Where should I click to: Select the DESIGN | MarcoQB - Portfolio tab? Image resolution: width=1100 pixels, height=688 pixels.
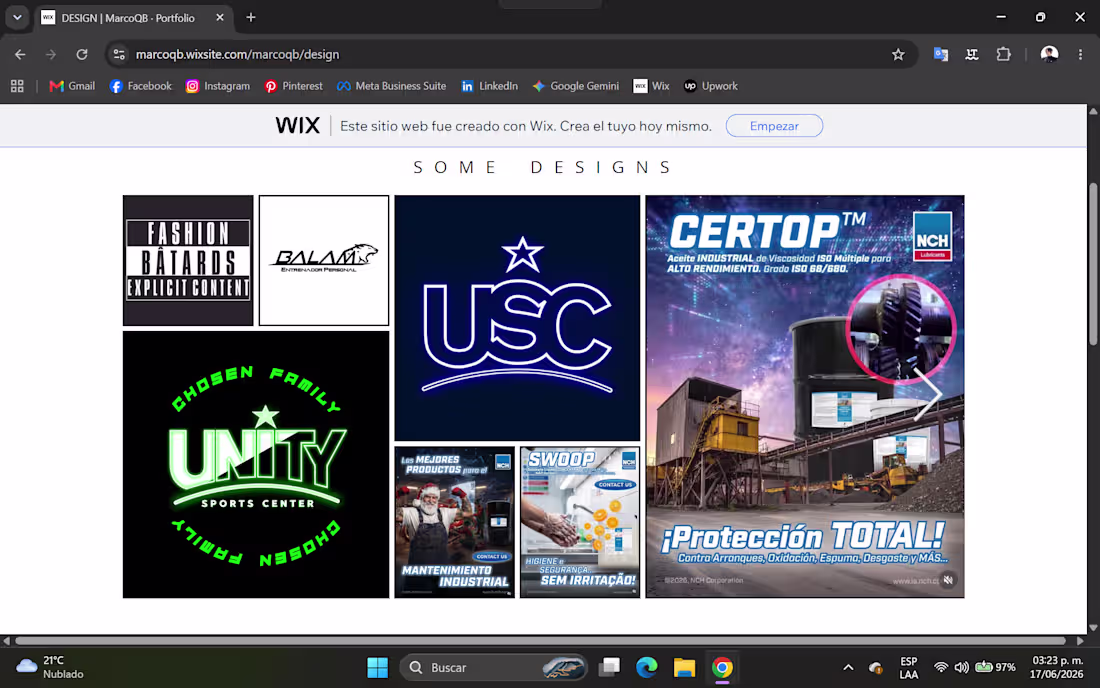(133, 18)
